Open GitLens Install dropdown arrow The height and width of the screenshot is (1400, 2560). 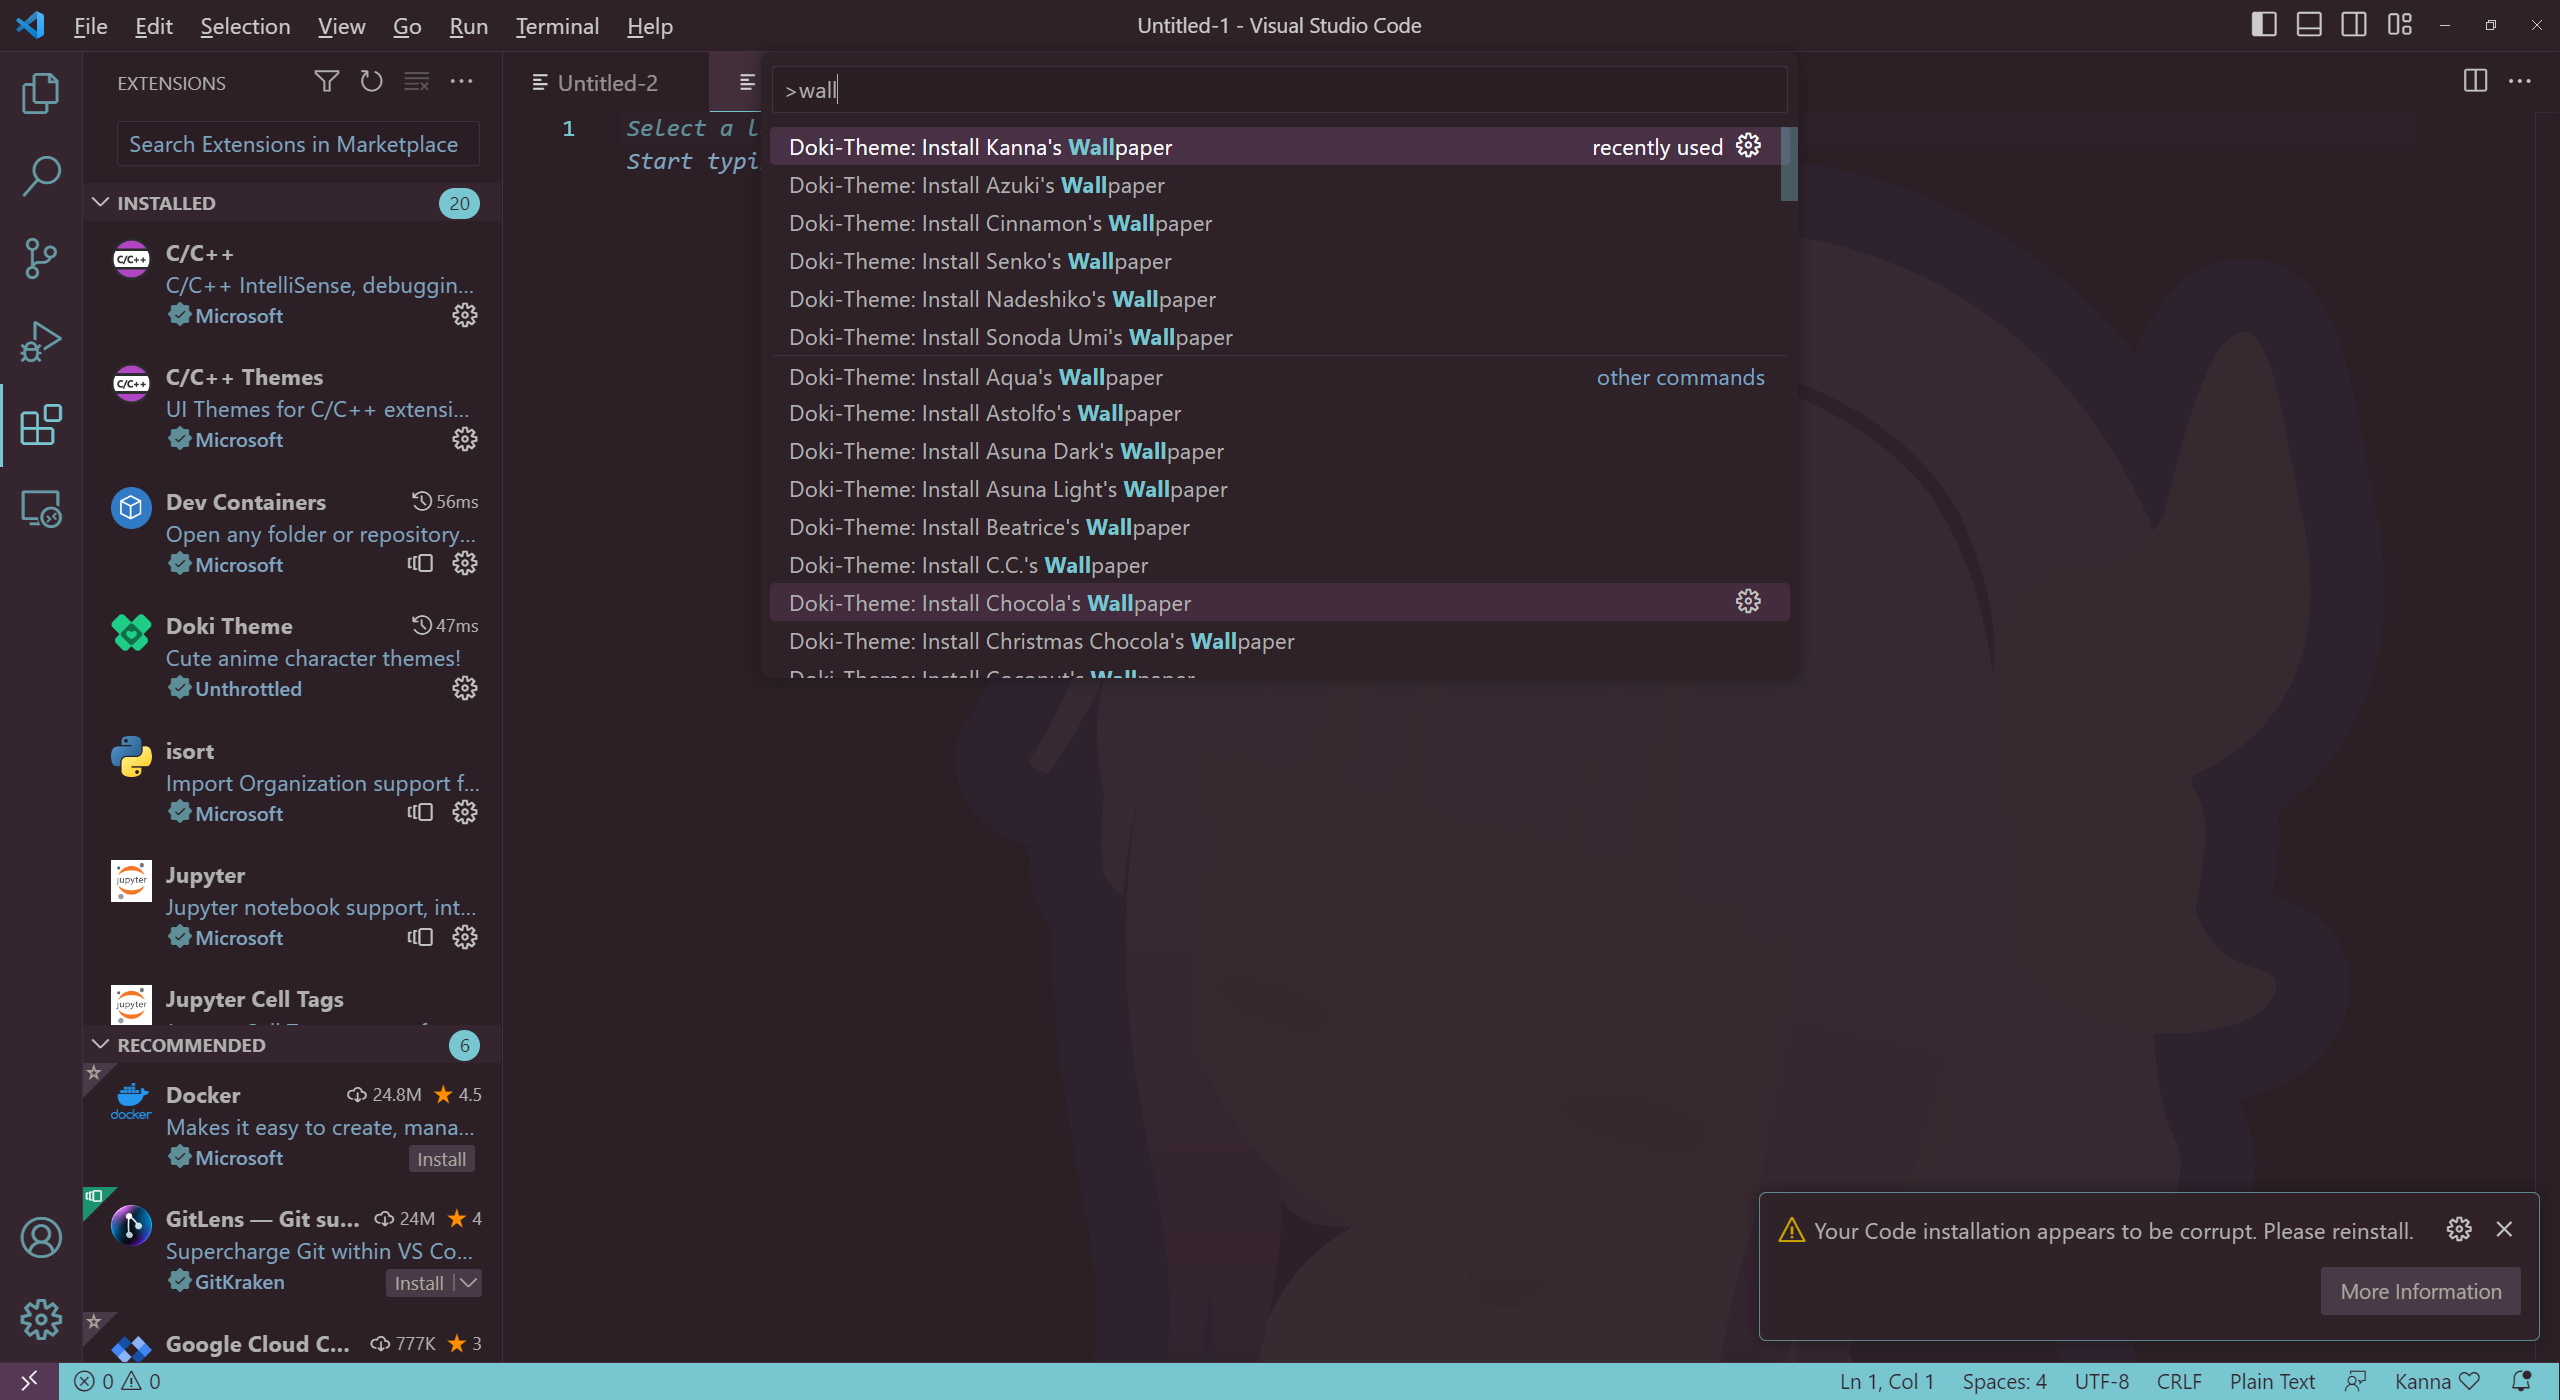coord(469,1283)
